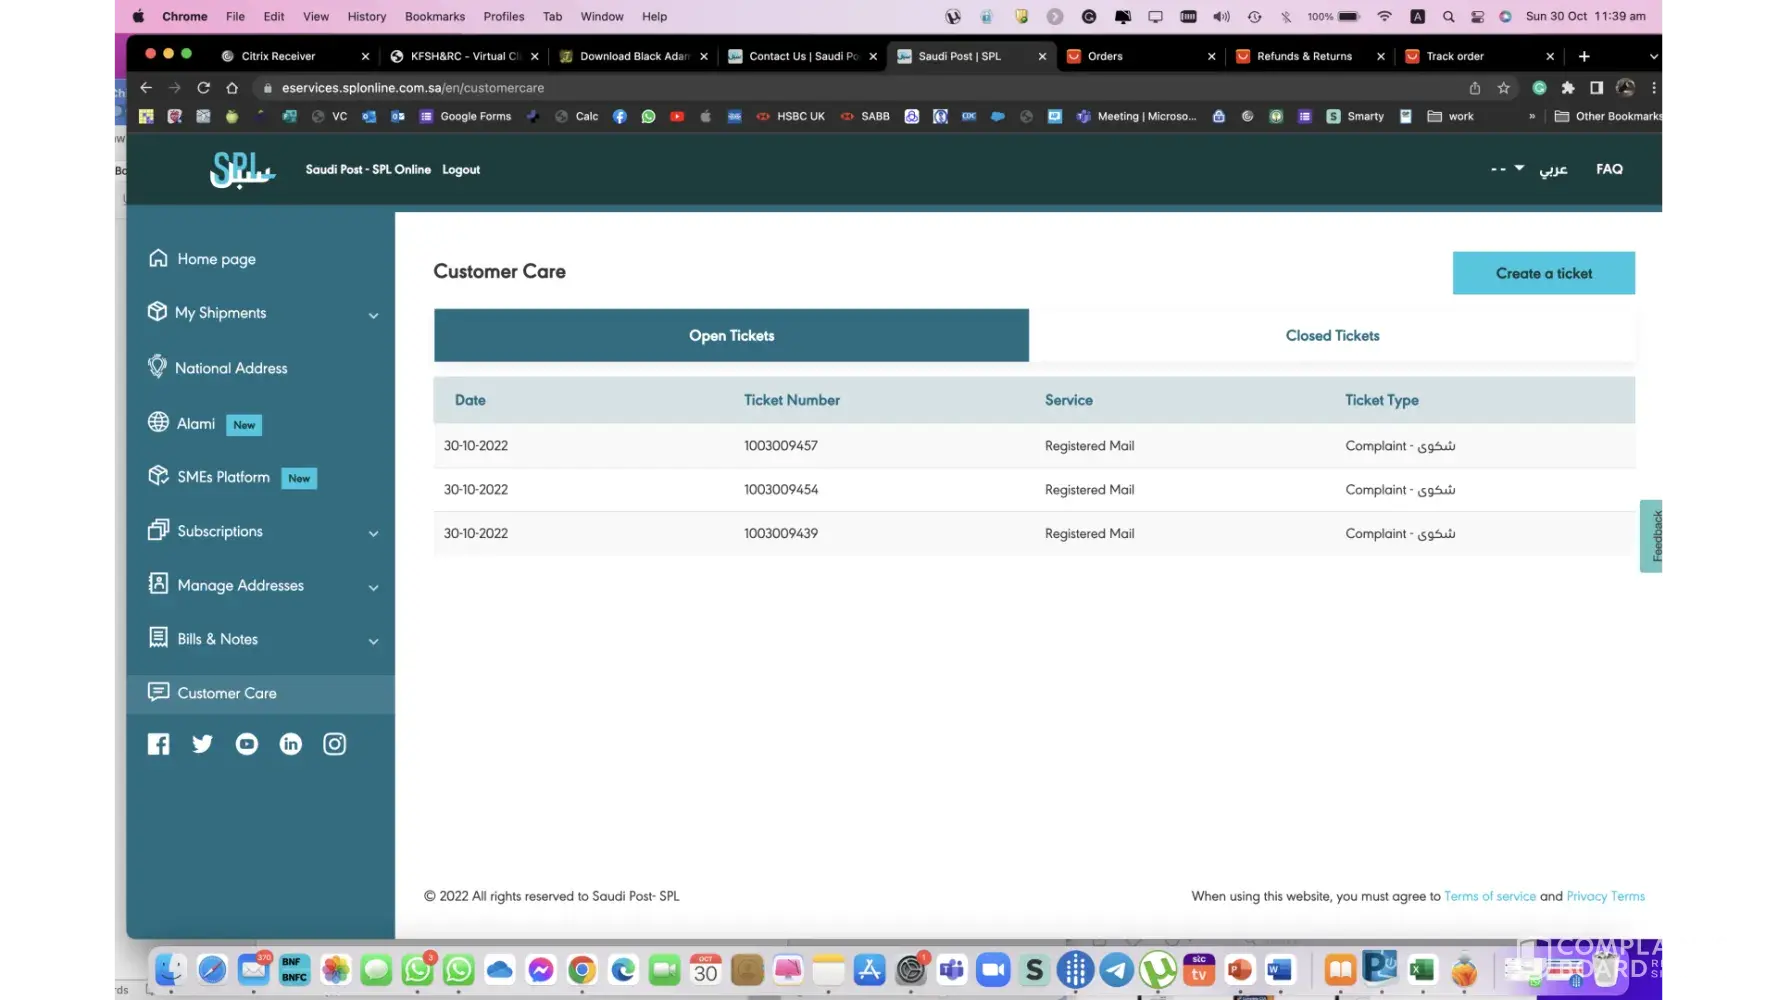Open the Instagram social icon in sidebar

click(334, 744)
